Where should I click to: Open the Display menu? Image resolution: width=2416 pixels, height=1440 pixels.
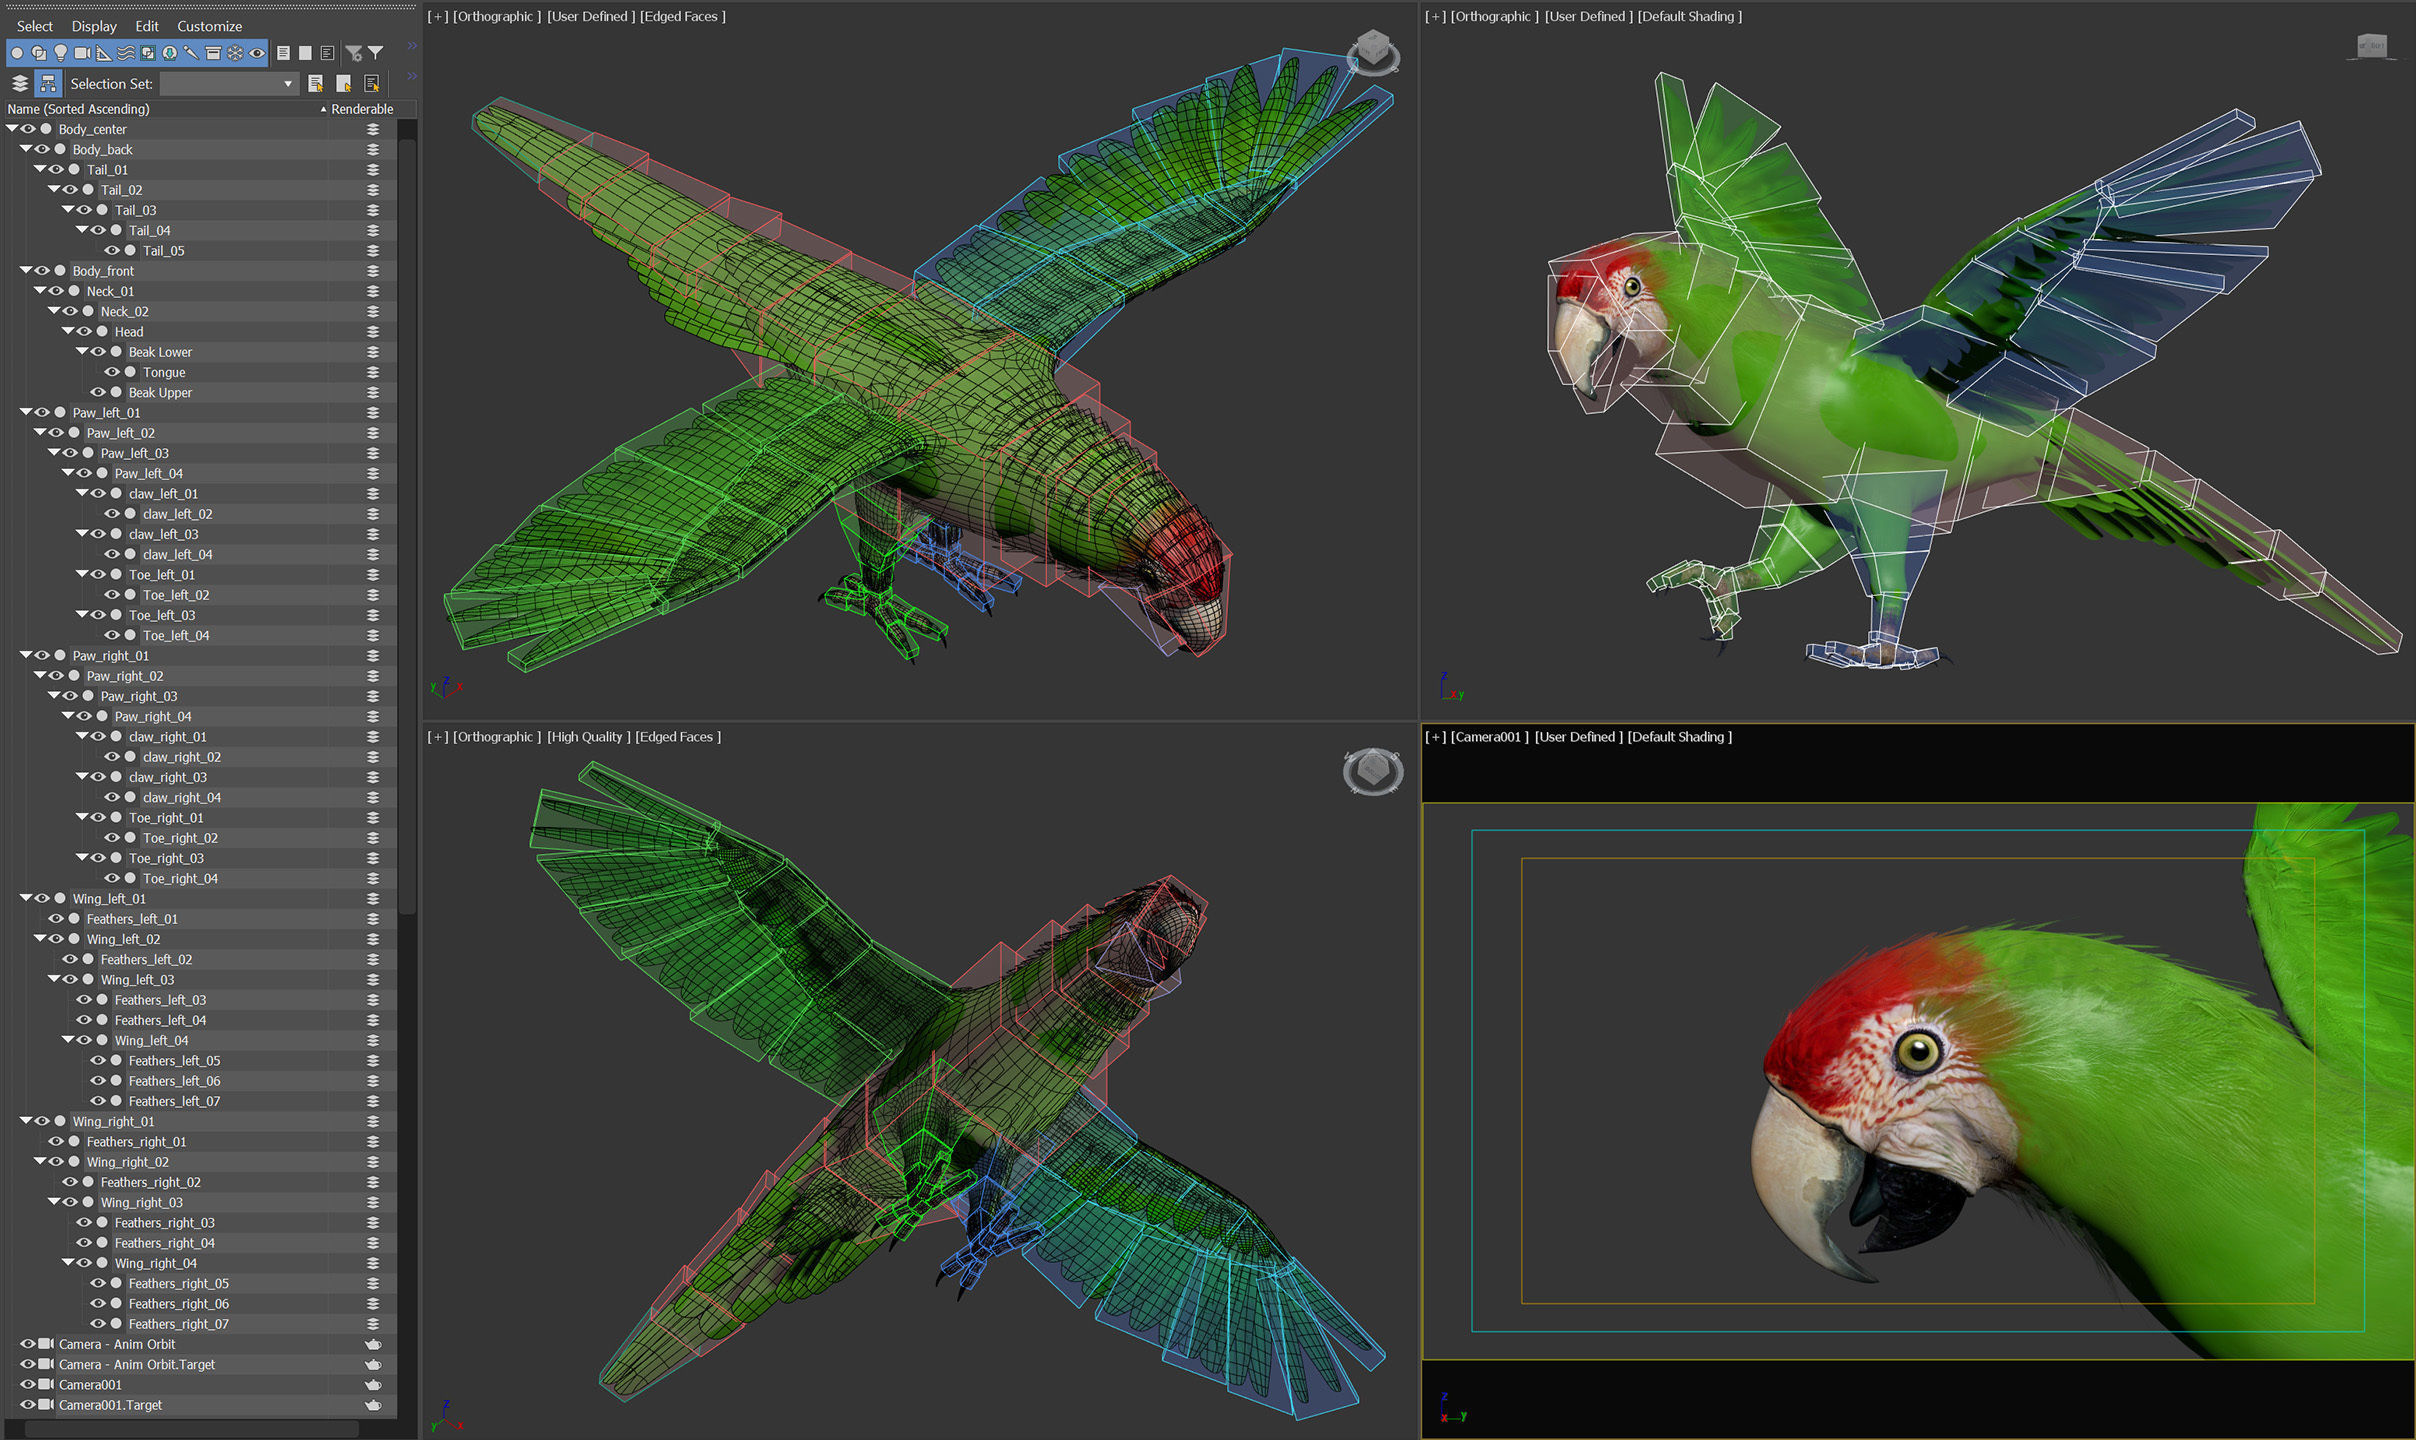point(94,26)
